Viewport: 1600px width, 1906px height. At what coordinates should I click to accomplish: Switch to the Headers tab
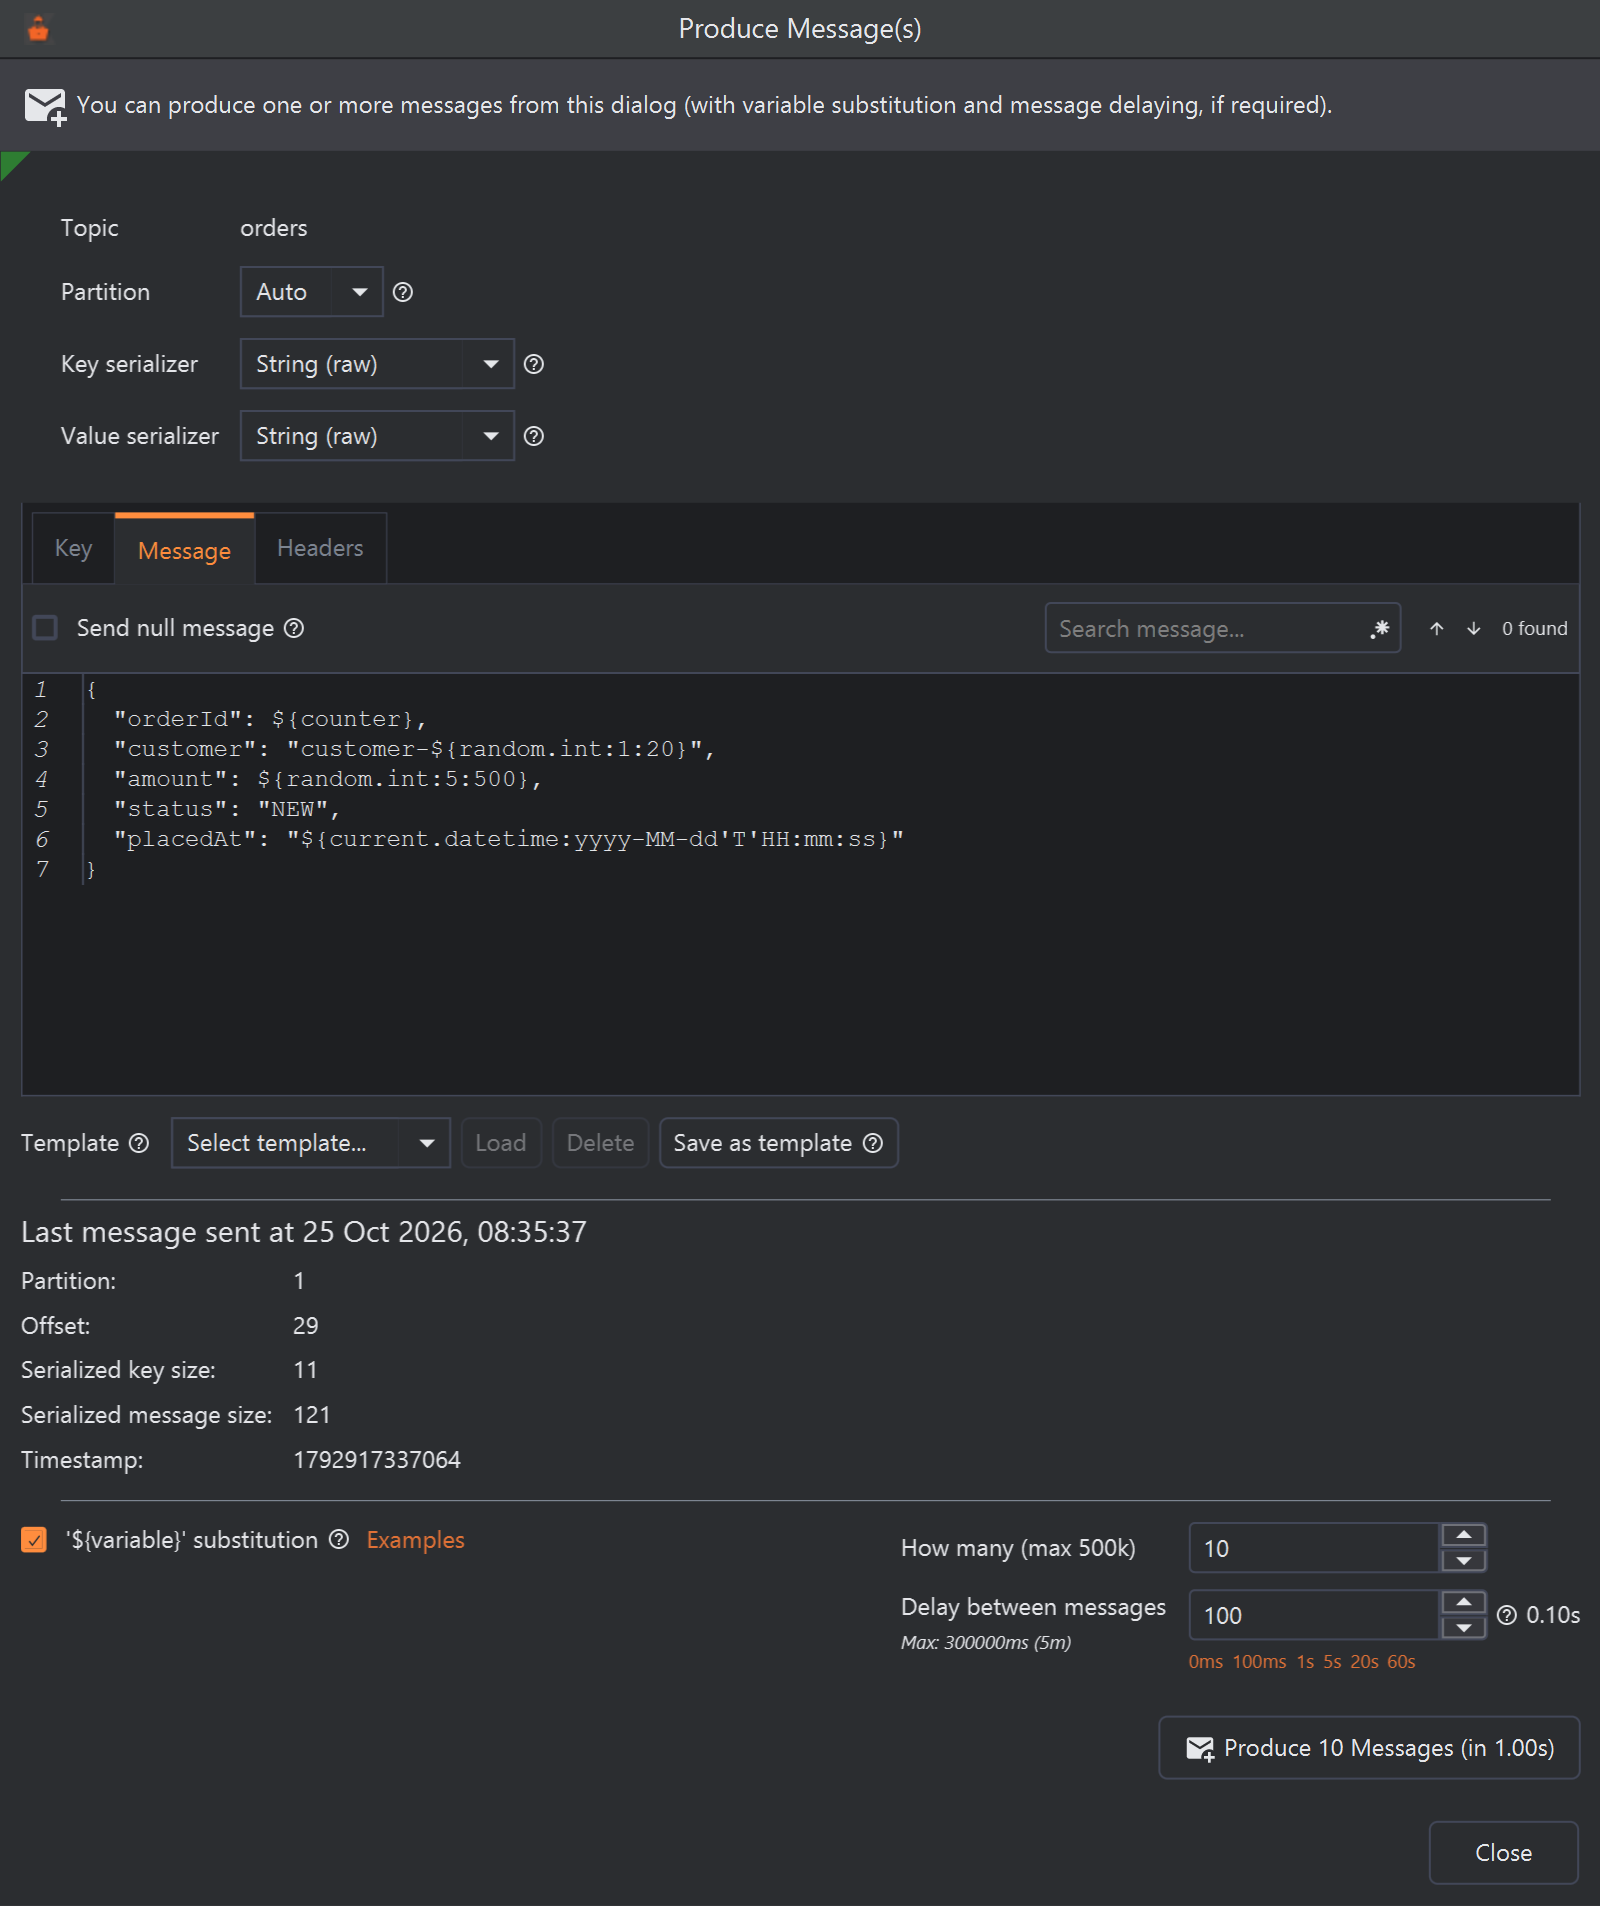[x=320, y=548]
